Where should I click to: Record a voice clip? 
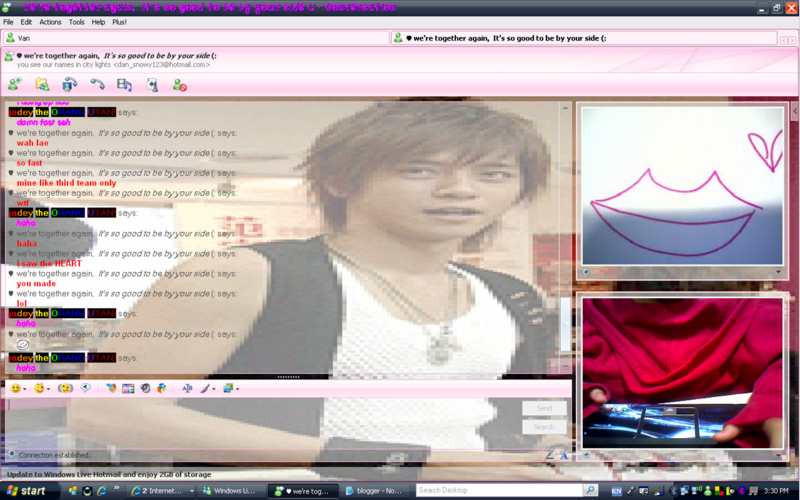(x=85, y=388)
